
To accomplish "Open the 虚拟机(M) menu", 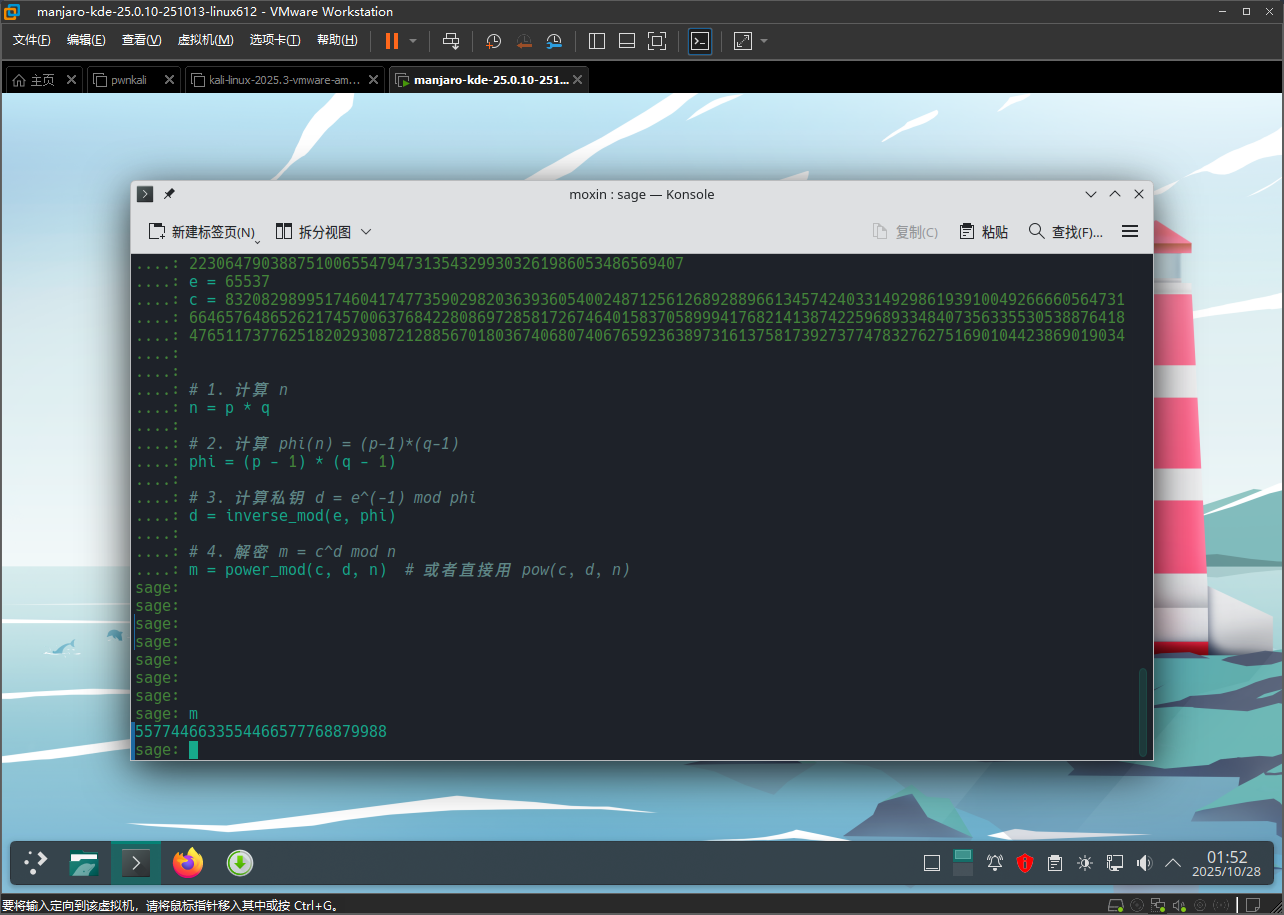I will 205,40.
